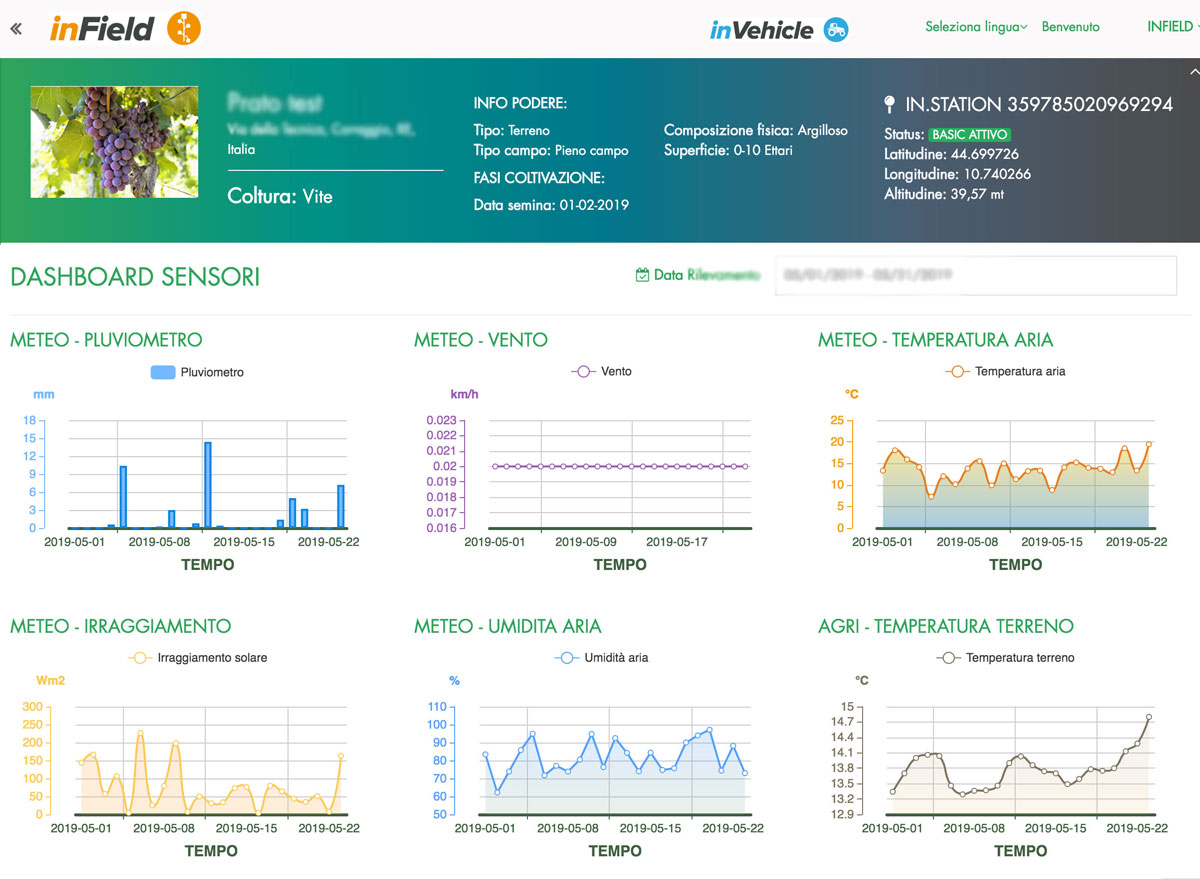The height and width of the screenshot is (879, 1200).
Task: Click the inField orange plant logo
Action: (x=183, y=28)
